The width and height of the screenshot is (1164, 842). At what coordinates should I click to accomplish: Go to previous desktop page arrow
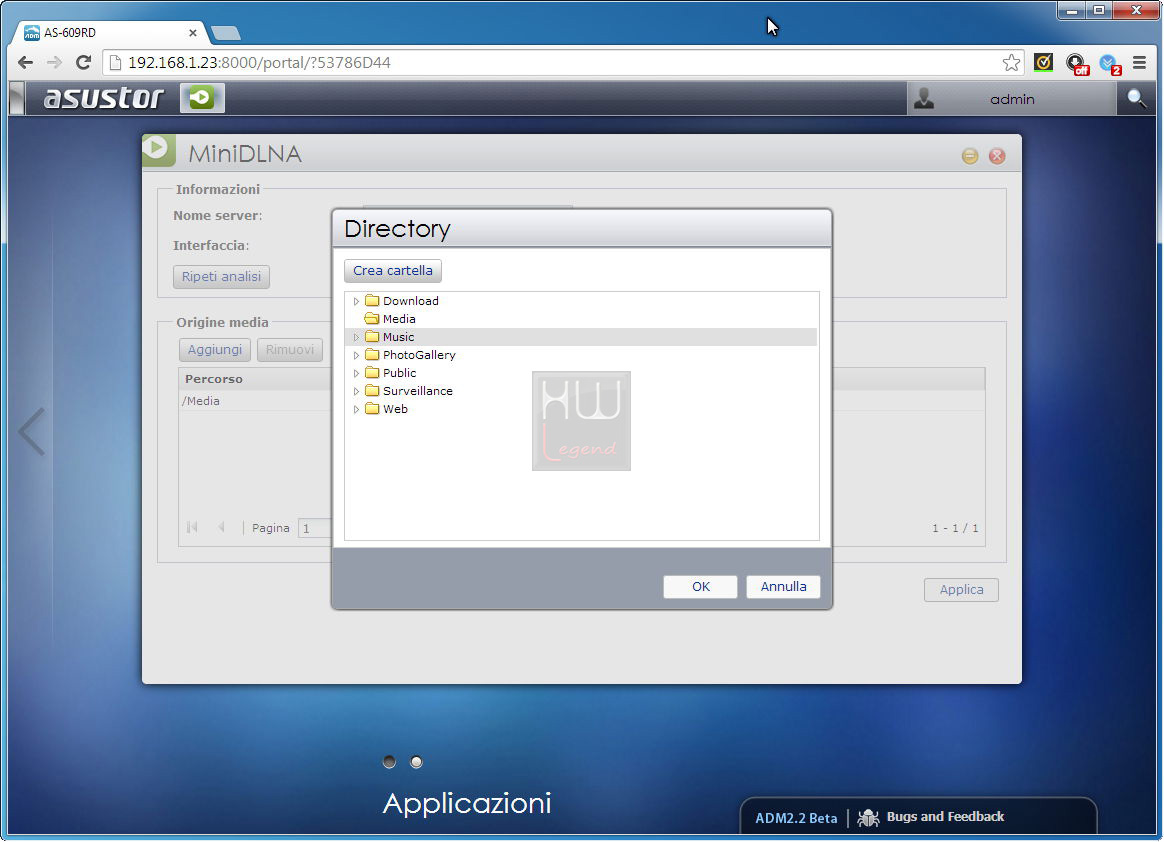click(32, 431)
